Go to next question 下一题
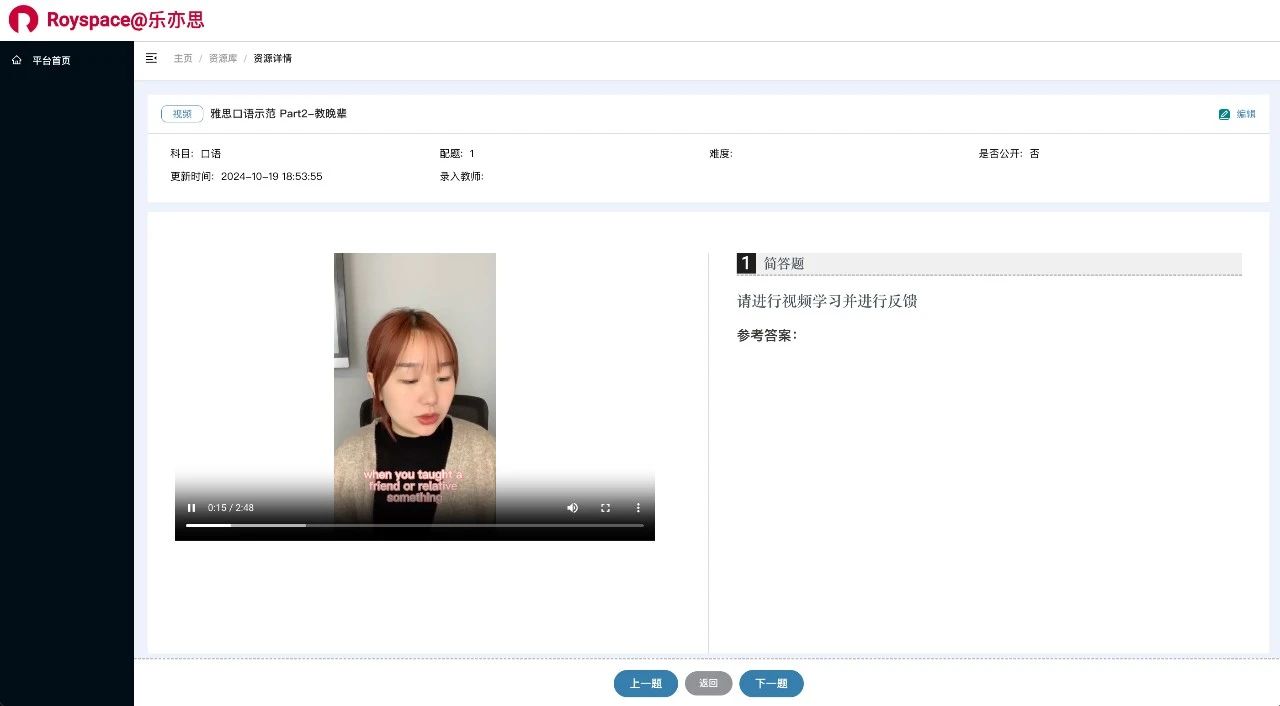The height and width of the screenshot is (706, 1280). pyautogui.click(x=771, y=683)
